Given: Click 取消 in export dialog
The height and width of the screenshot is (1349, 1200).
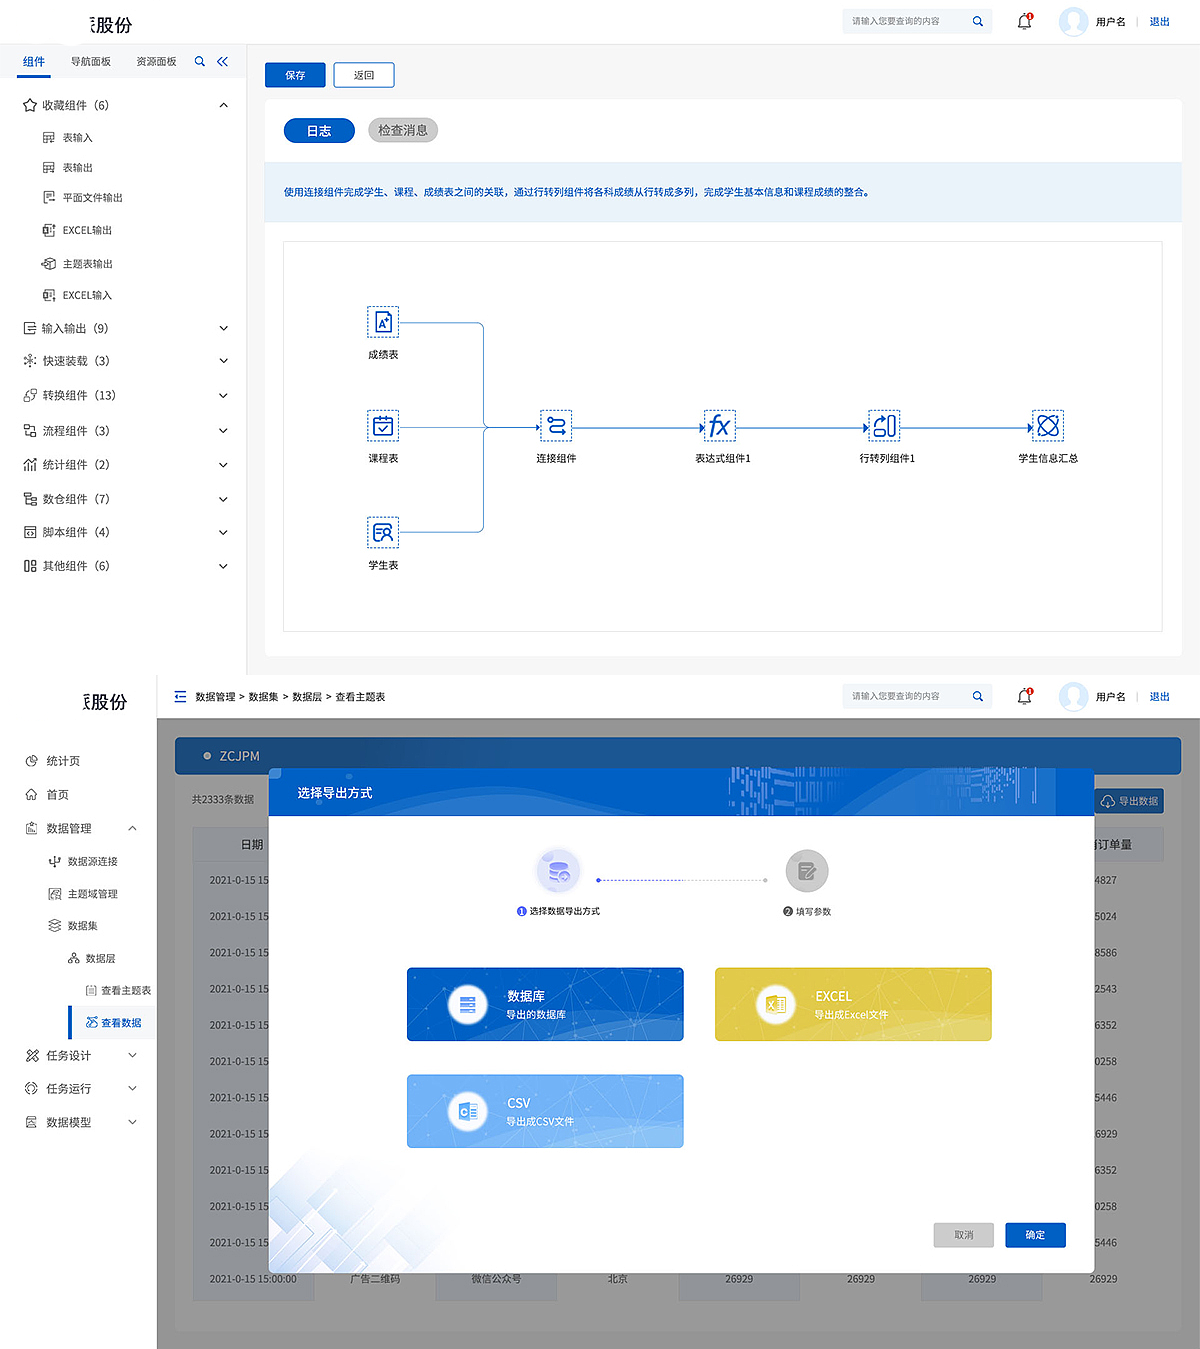Looking at the screenshot, I should click(x=964, y=1235).
